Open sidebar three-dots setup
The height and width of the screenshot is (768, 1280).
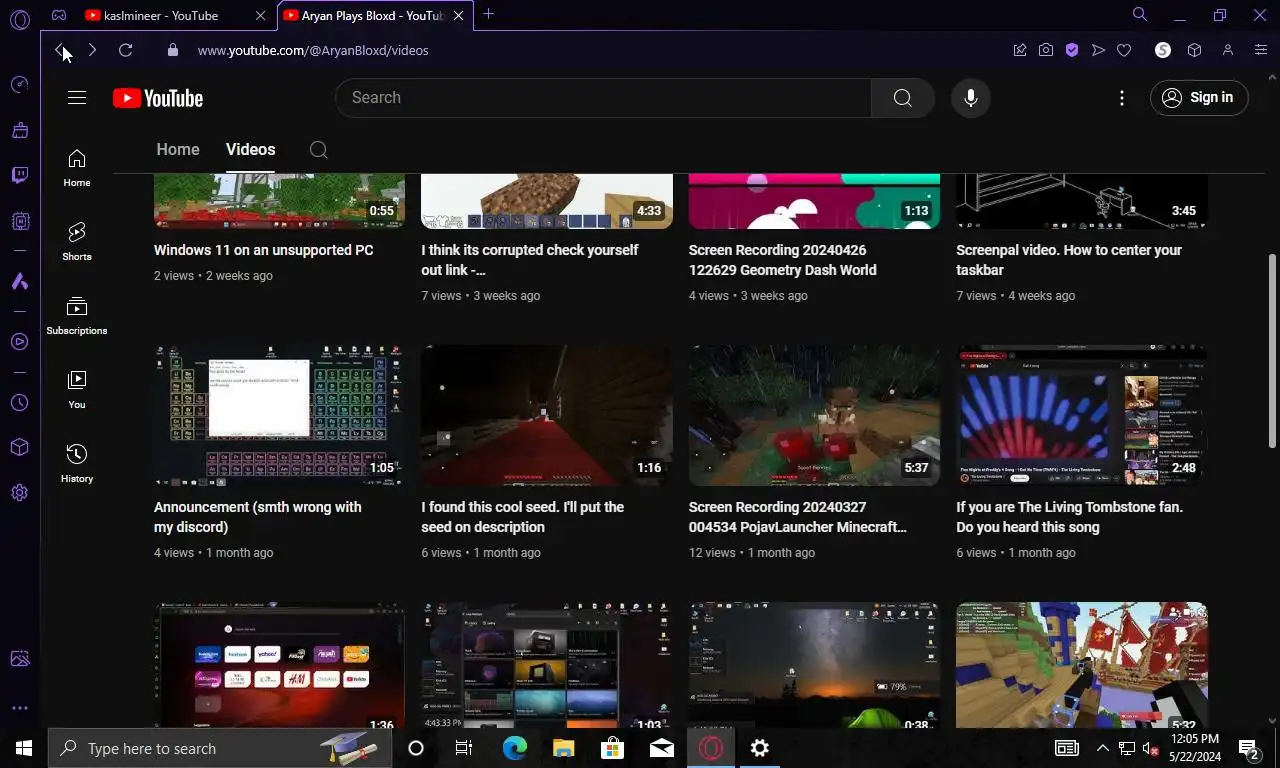coord(20,708)
